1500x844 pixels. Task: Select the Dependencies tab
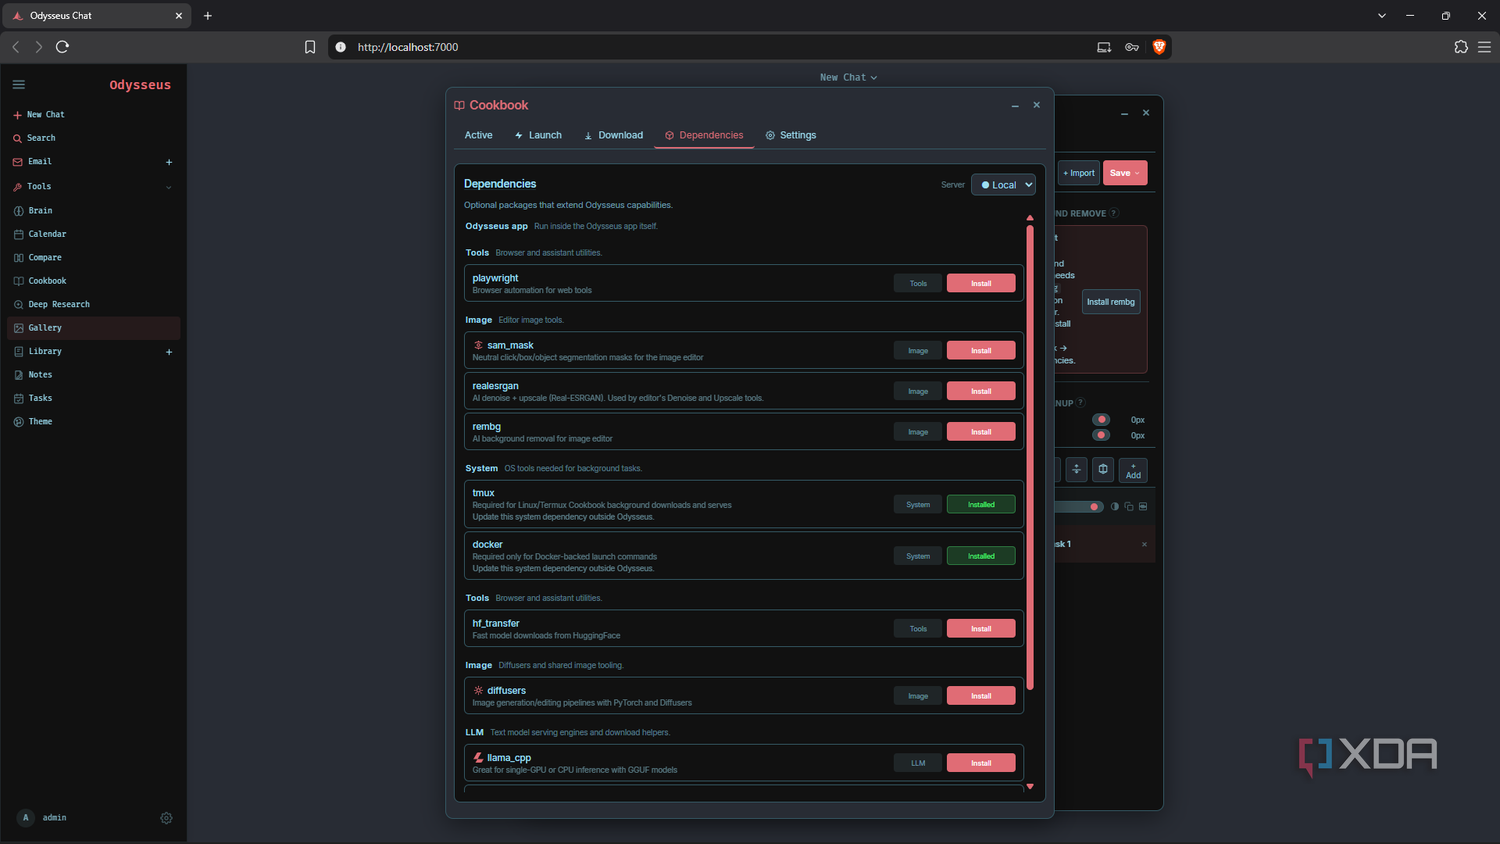(x=704, y=135)
